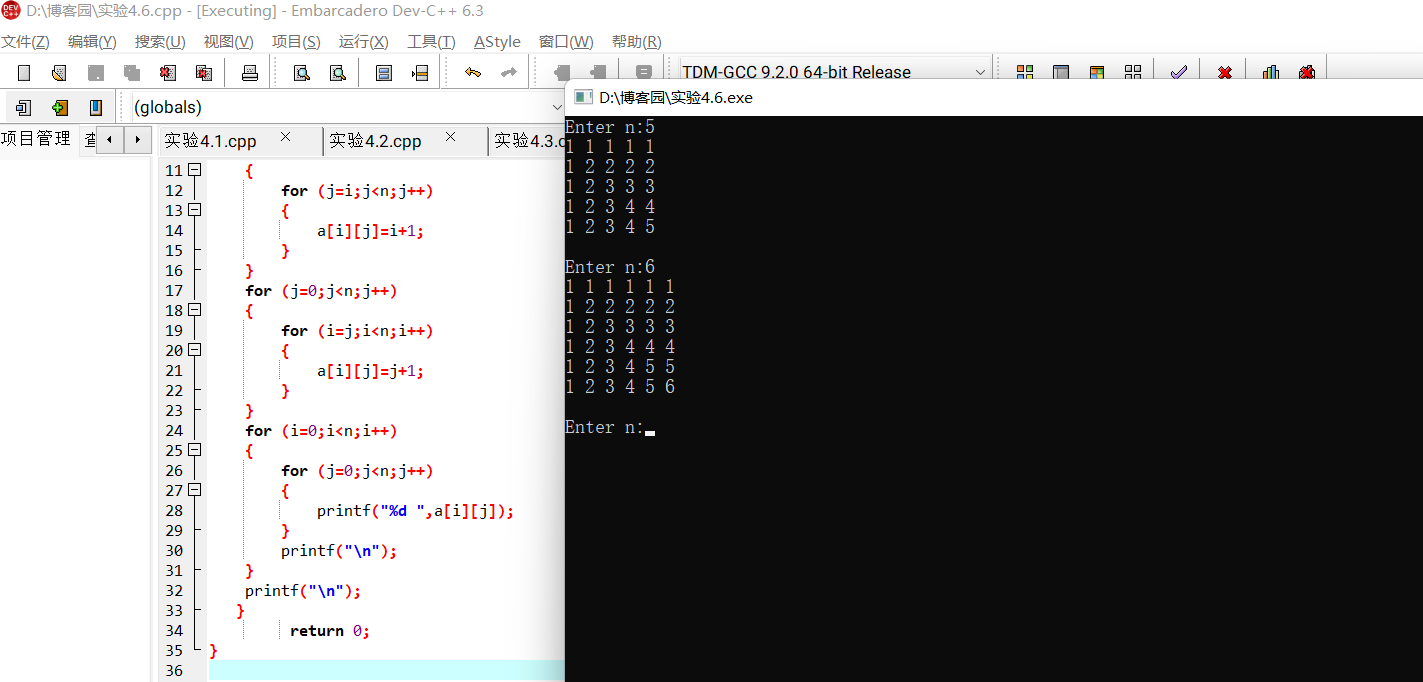This screenshot has width=1423, height=682.
Task: Click the console window icon beside 实验4.6.exe title
Action: pyautogui.click(x=583, y=97)
